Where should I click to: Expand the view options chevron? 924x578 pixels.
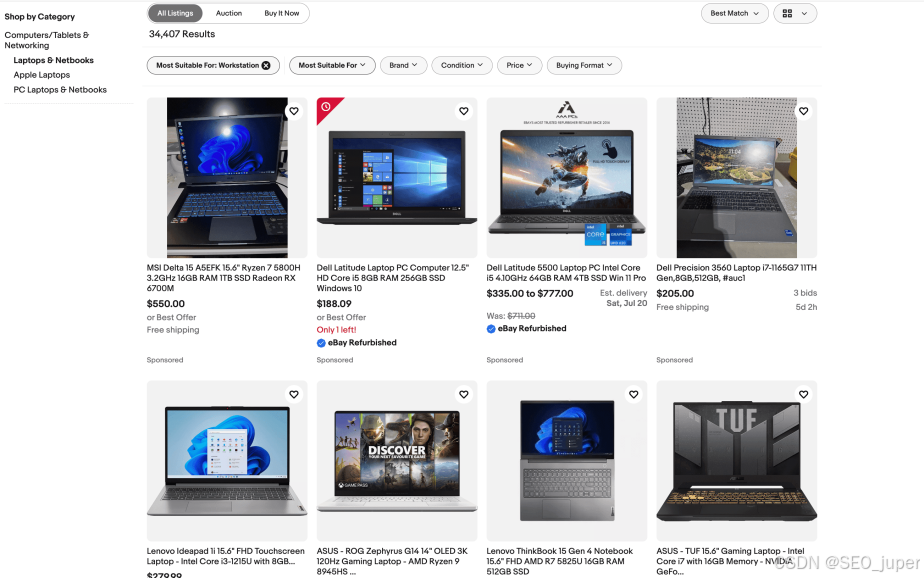click(x=804, y=14)
